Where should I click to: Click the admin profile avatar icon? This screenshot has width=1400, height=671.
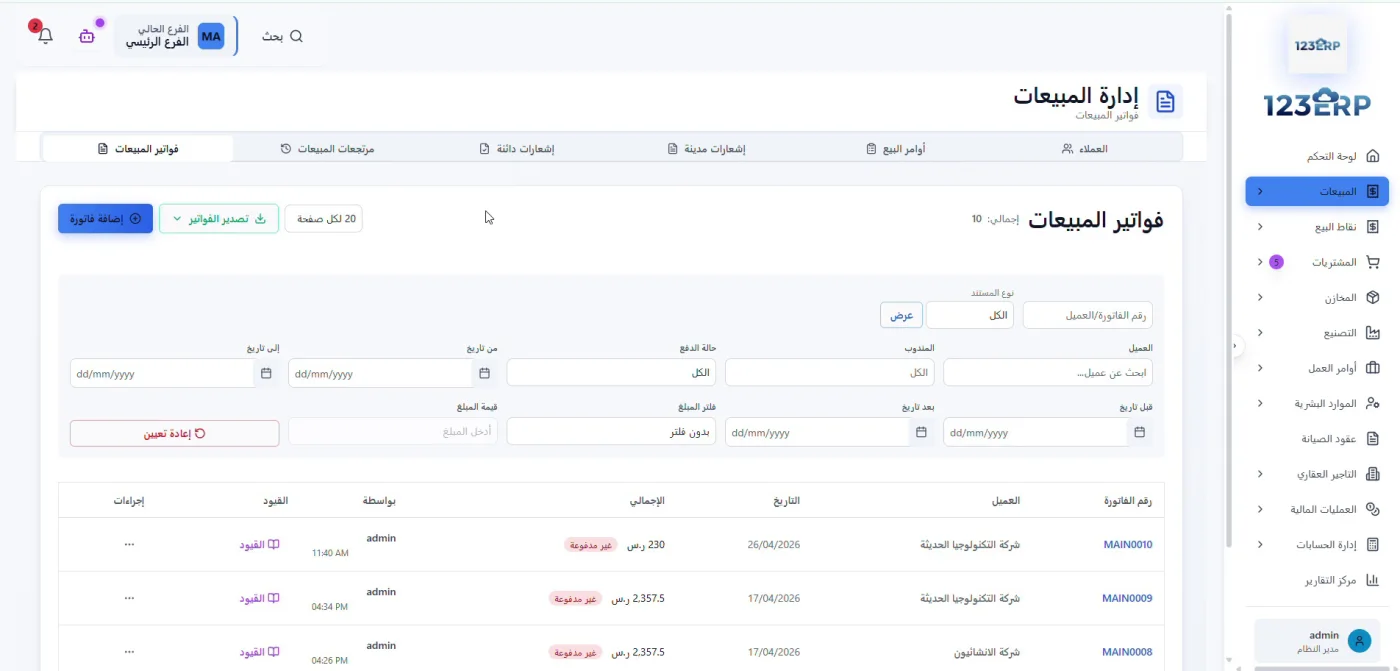(x=1359, y=641)
